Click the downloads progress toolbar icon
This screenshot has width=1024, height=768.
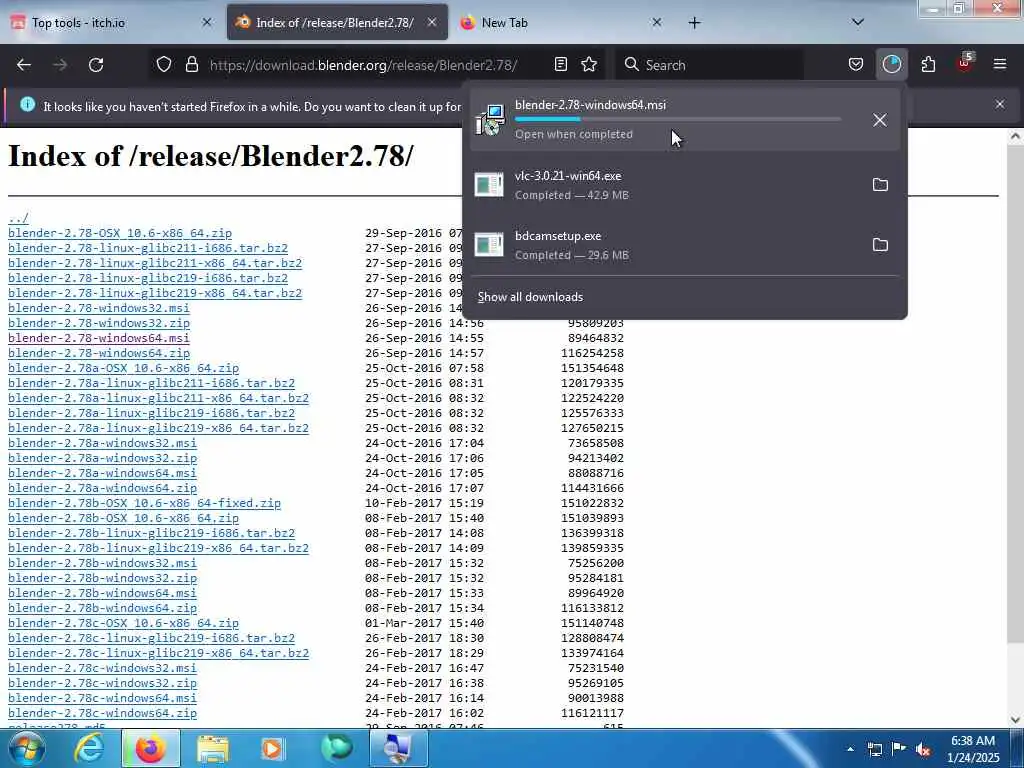pyautogui.click(x=891, y=65)
